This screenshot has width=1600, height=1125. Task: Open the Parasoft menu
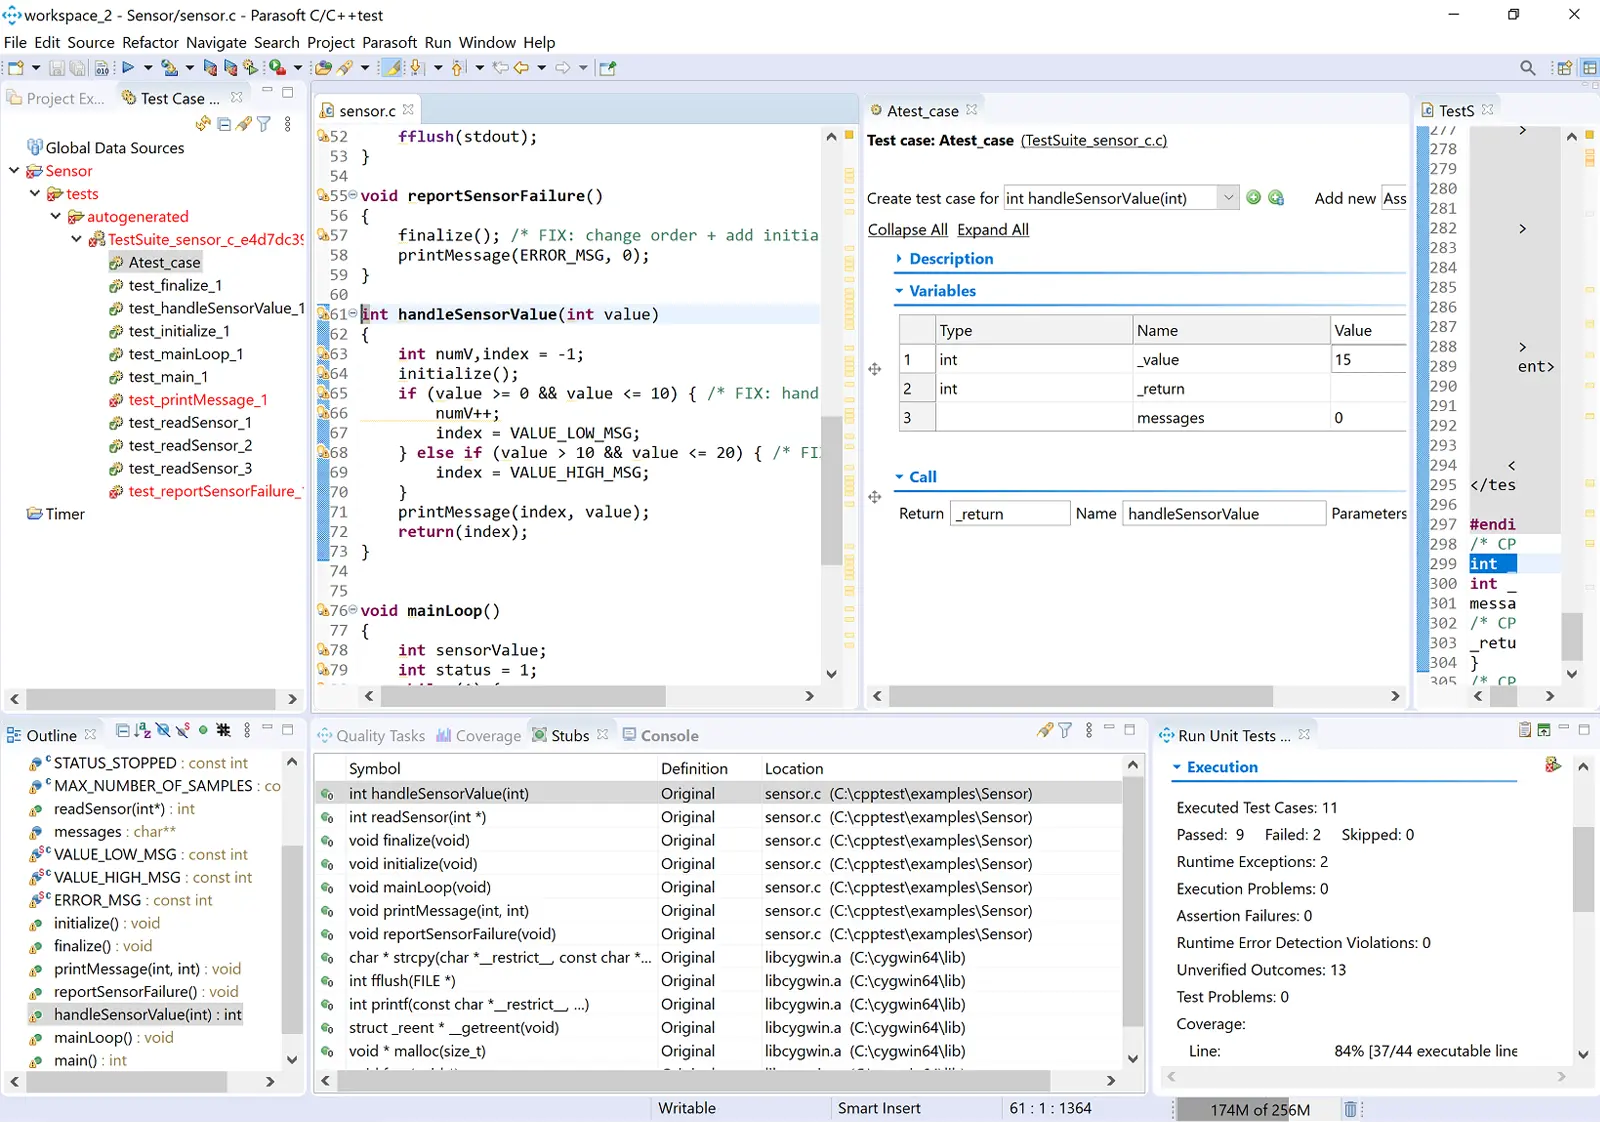389,42
